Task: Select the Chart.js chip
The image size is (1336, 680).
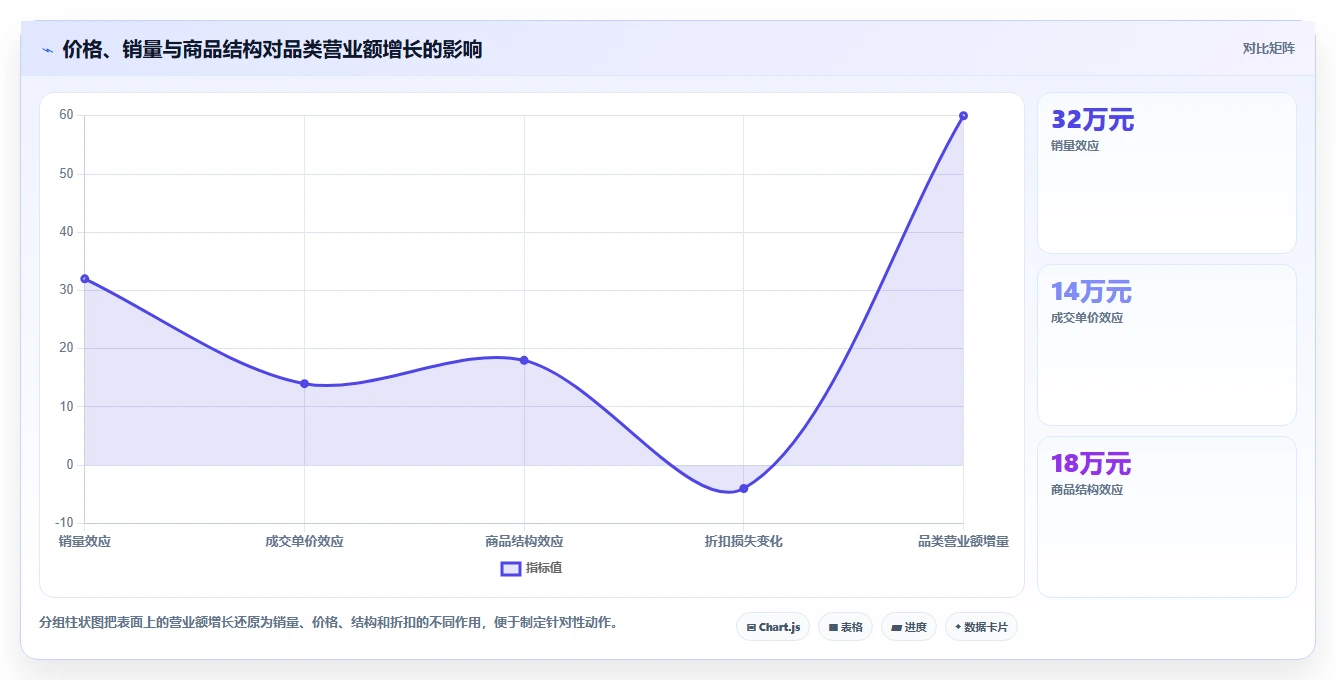Action: 773,627
